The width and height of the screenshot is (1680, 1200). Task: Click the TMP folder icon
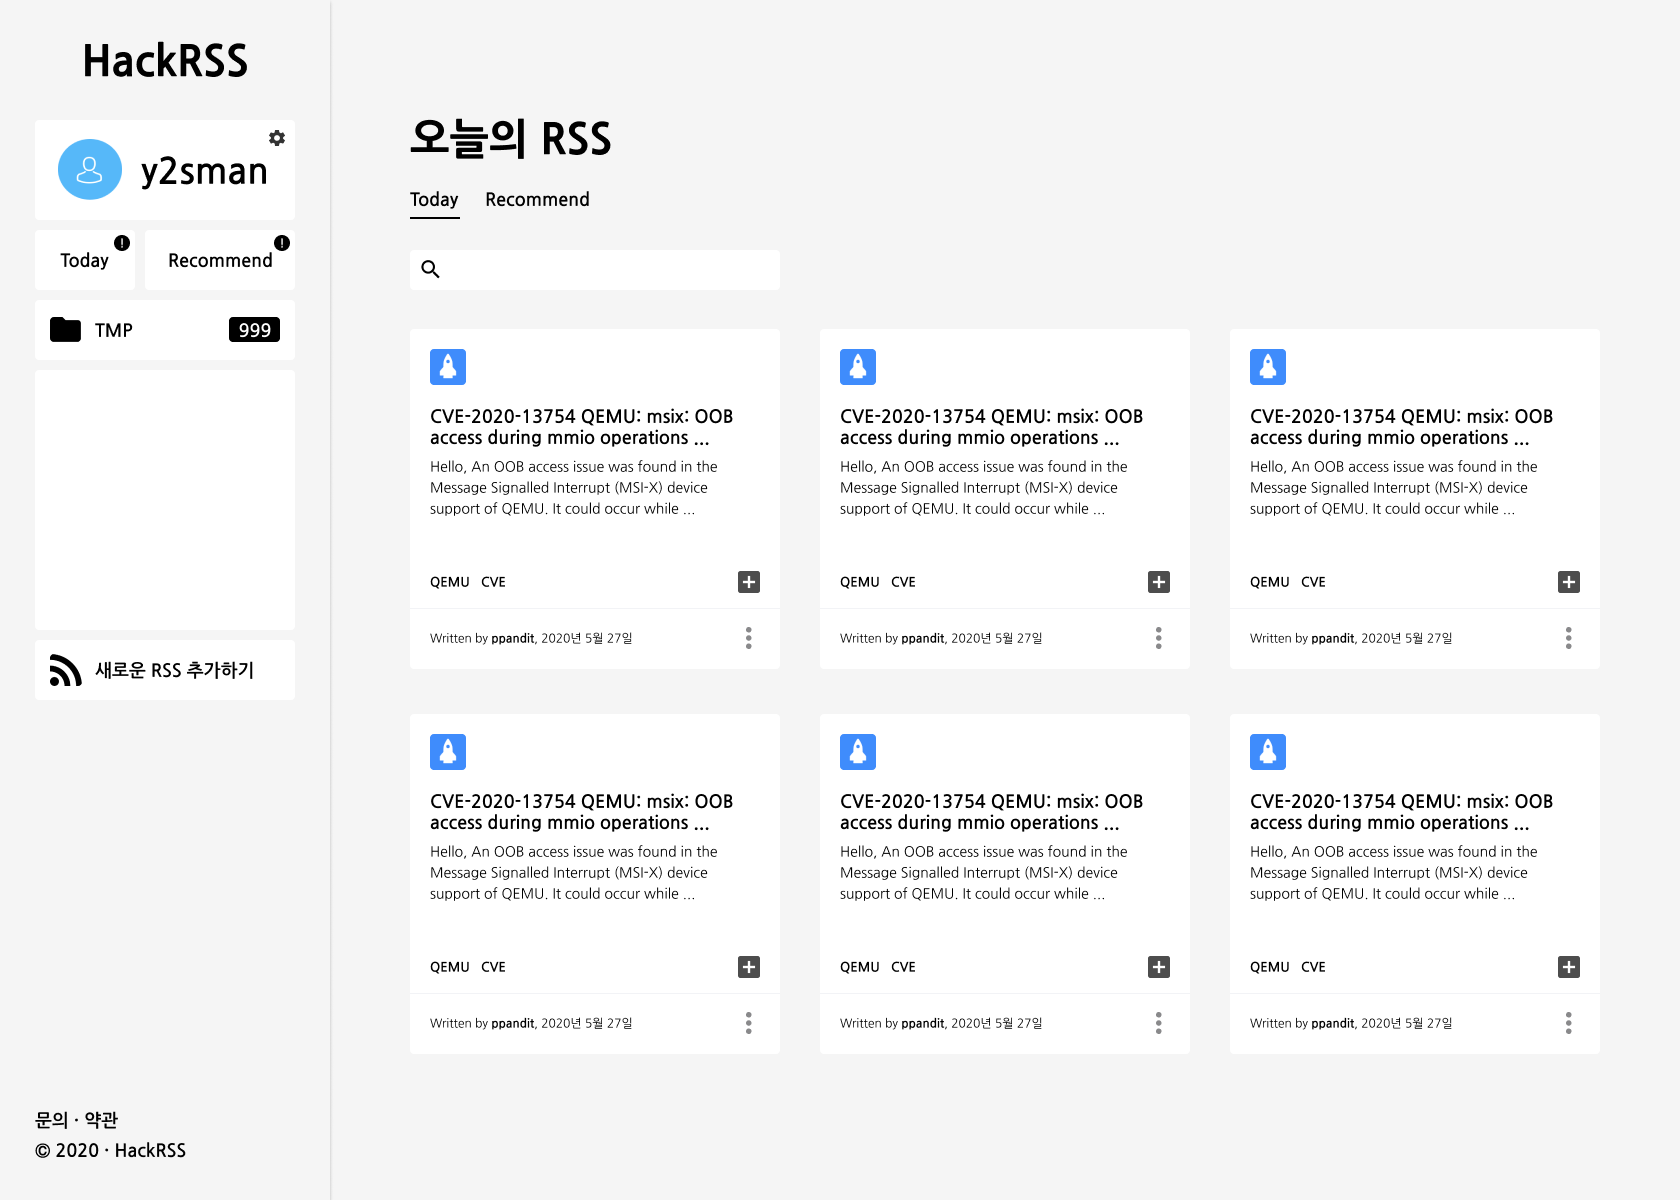pos(65,330)
